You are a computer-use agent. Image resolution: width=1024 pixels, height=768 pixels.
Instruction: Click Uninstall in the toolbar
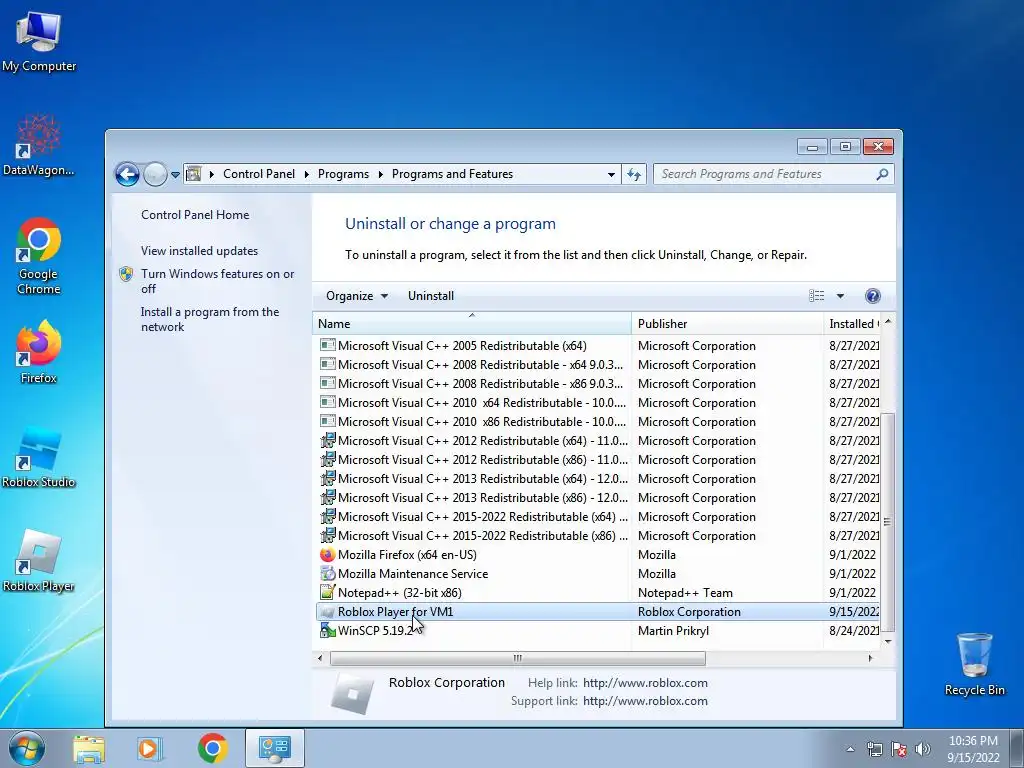click(430, 296)
